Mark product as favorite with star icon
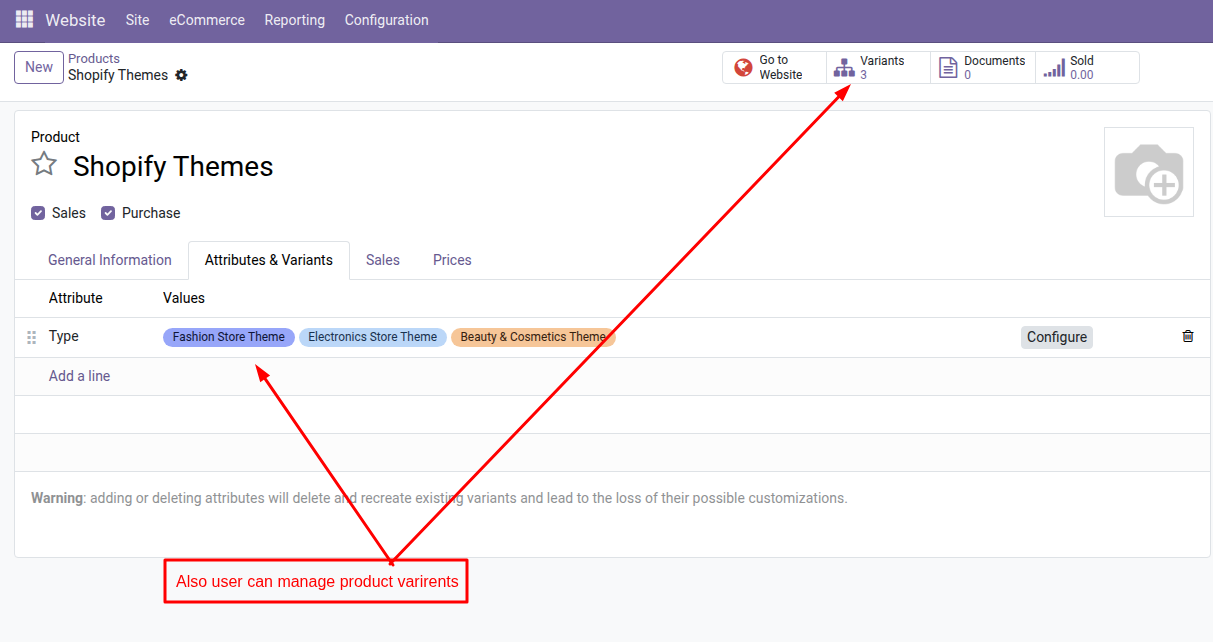 (44, 164)
